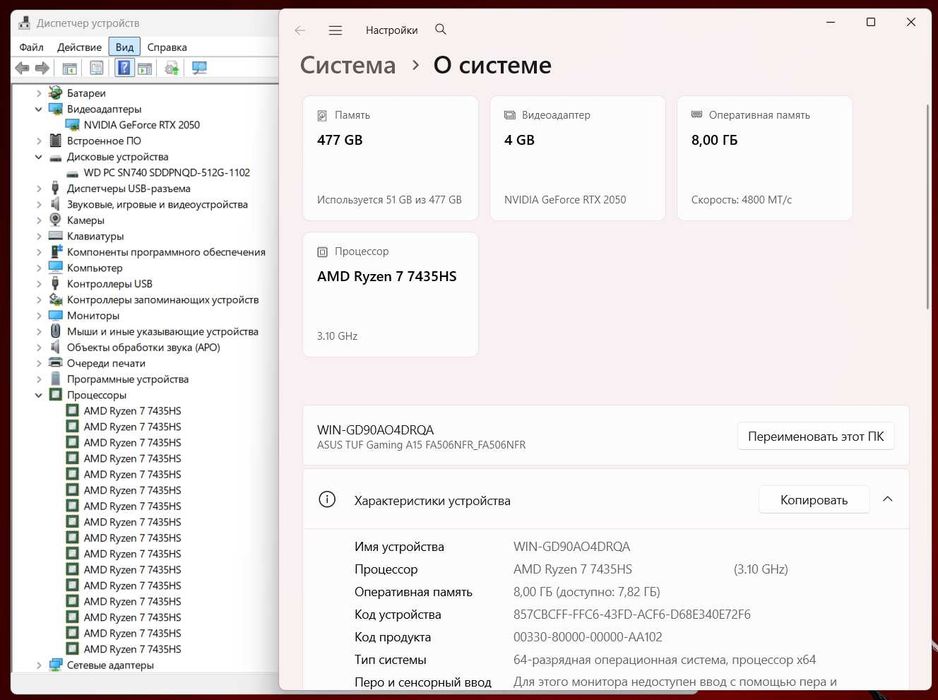Click Scan for hardware changes monitor icon
Screen dimensions: 938x700
199,68
